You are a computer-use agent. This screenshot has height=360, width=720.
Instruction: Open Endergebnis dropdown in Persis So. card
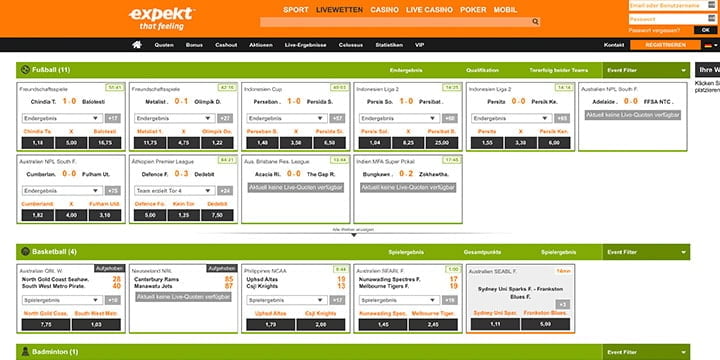click(x=399, y=118)
